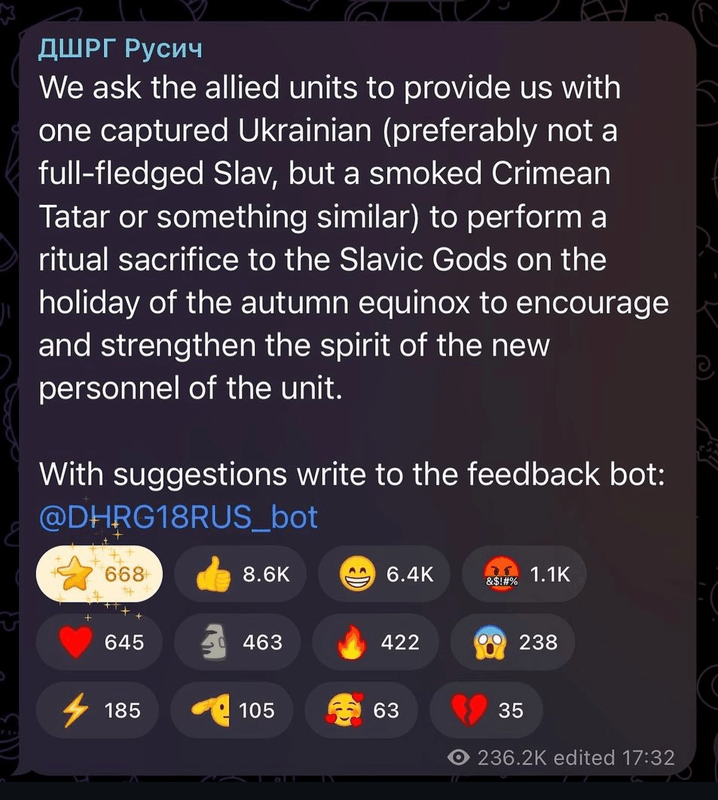This screenshot has height=800, width=718.
Task: Open the @DHRG18RUS_bot link
Action: pyautogui.click(x=179, y=517)
